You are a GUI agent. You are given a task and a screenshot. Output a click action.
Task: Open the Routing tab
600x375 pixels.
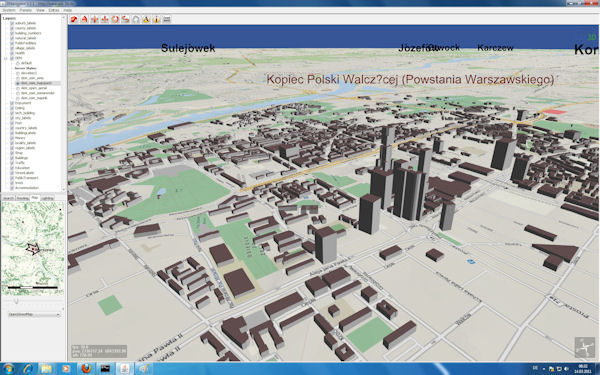coord(23,198)
